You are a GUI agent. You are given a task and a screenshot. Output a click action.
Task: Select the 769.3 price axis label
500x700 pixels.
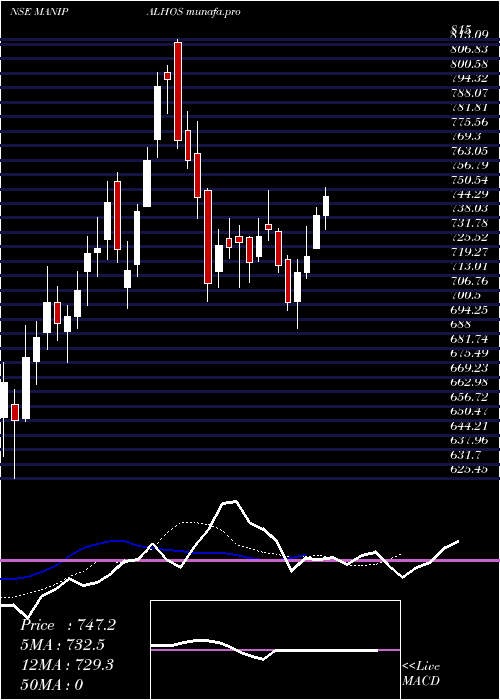(466, 136)
